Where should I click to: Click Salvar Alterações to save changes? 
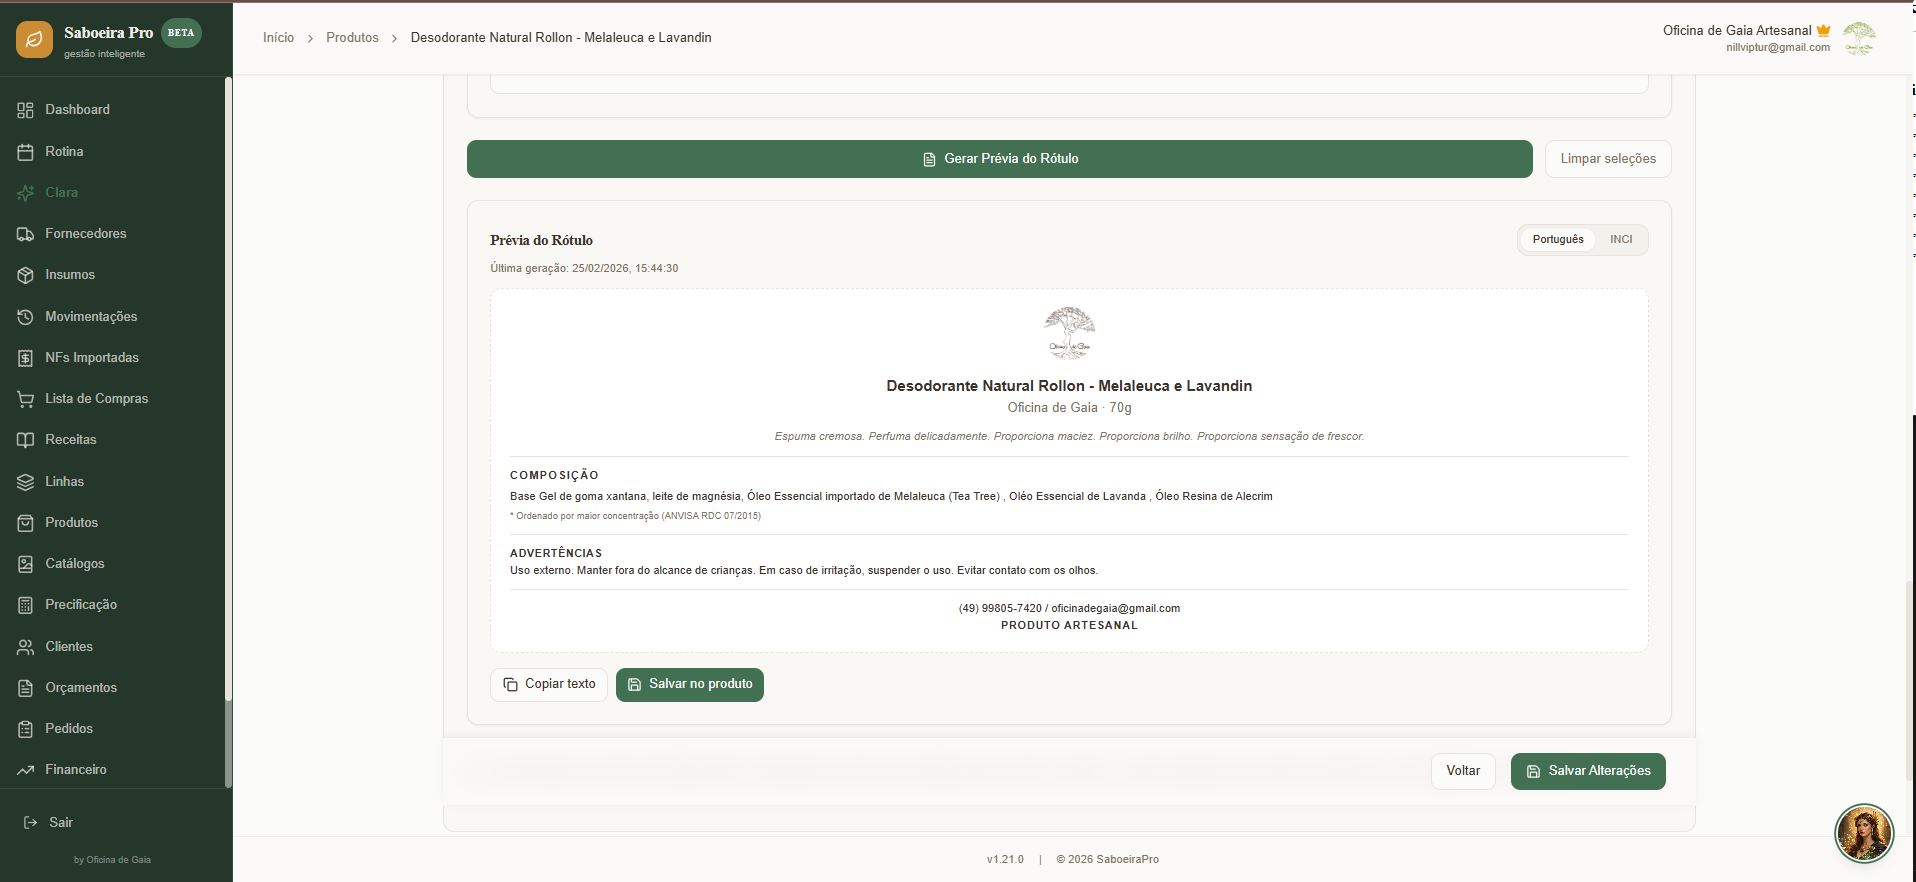pos(1588,771)
